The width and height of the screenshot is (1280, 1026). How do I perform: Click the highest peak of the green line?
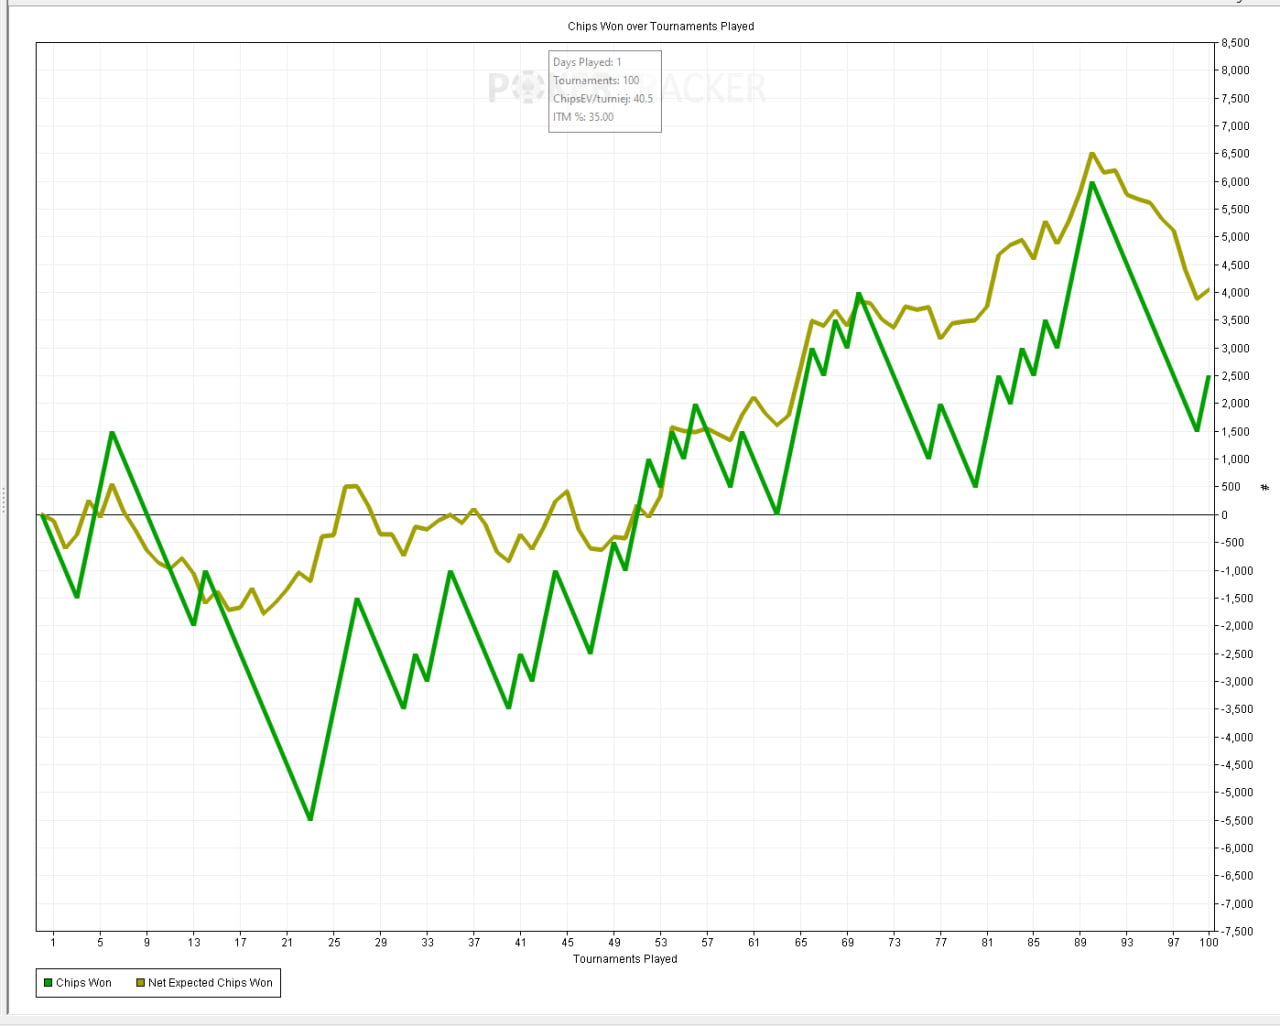[x=1092, y=182]
